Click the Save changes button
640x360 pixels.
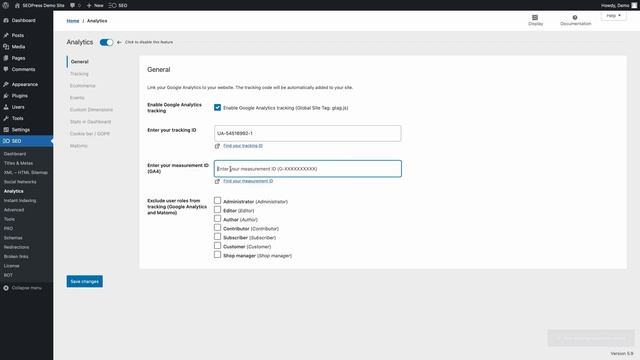pos(84,281)
